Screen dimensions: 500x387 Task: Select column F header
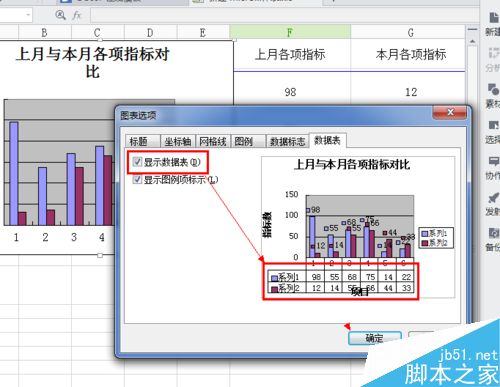tap(290, 32)
